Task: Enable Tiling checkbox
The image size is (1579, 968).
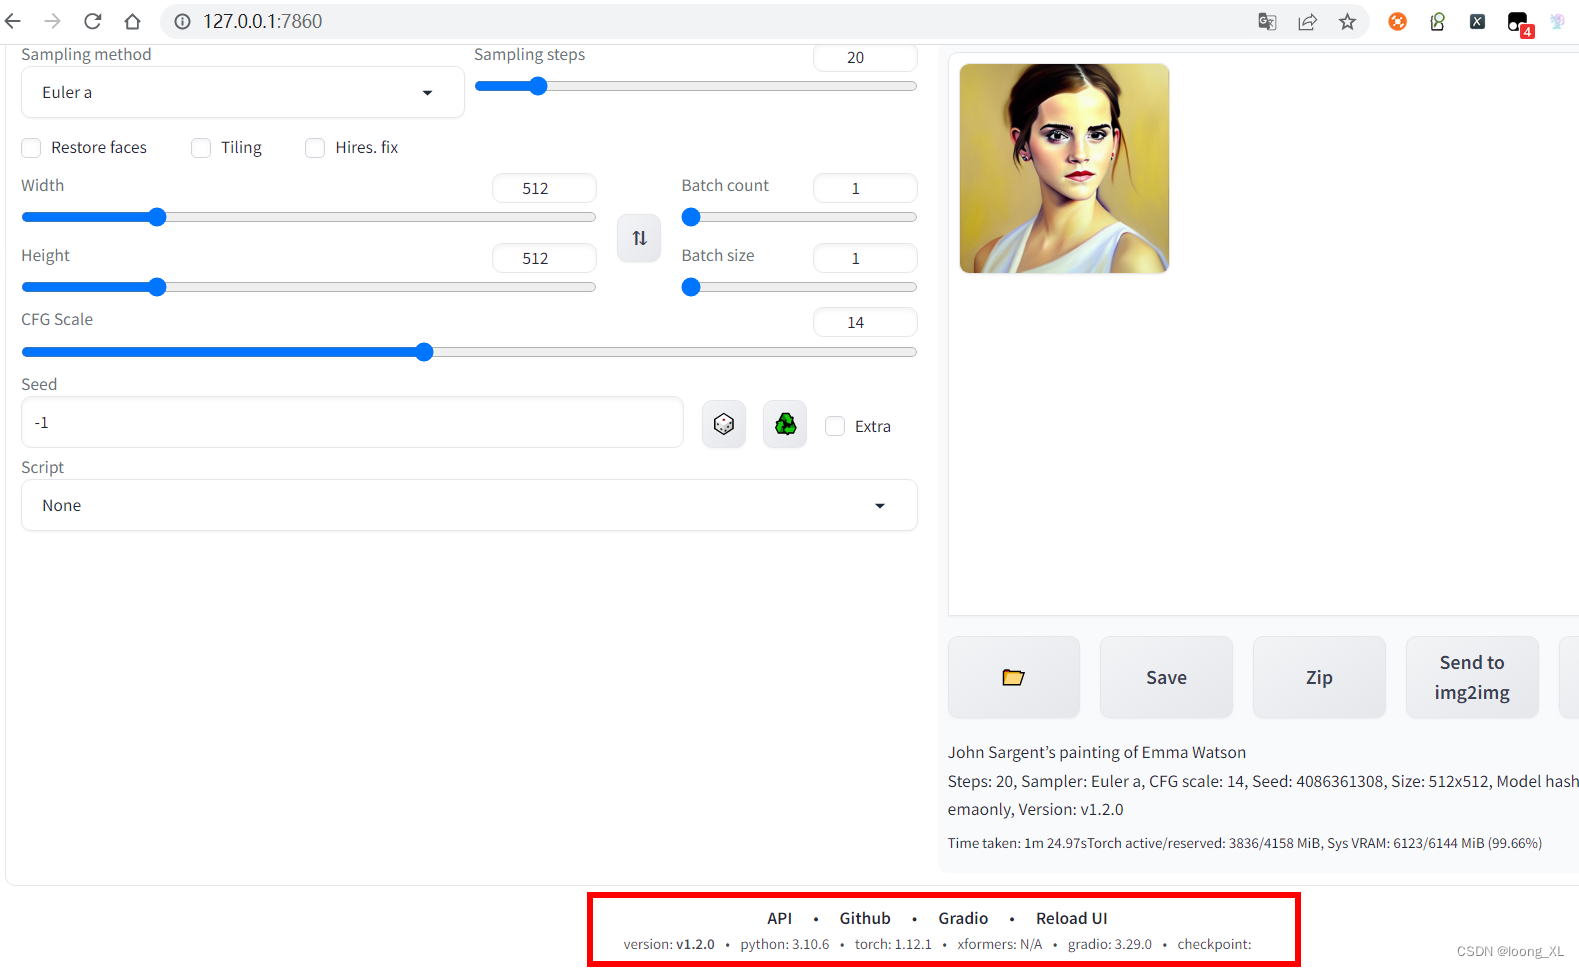Action: tap(201, 148)
